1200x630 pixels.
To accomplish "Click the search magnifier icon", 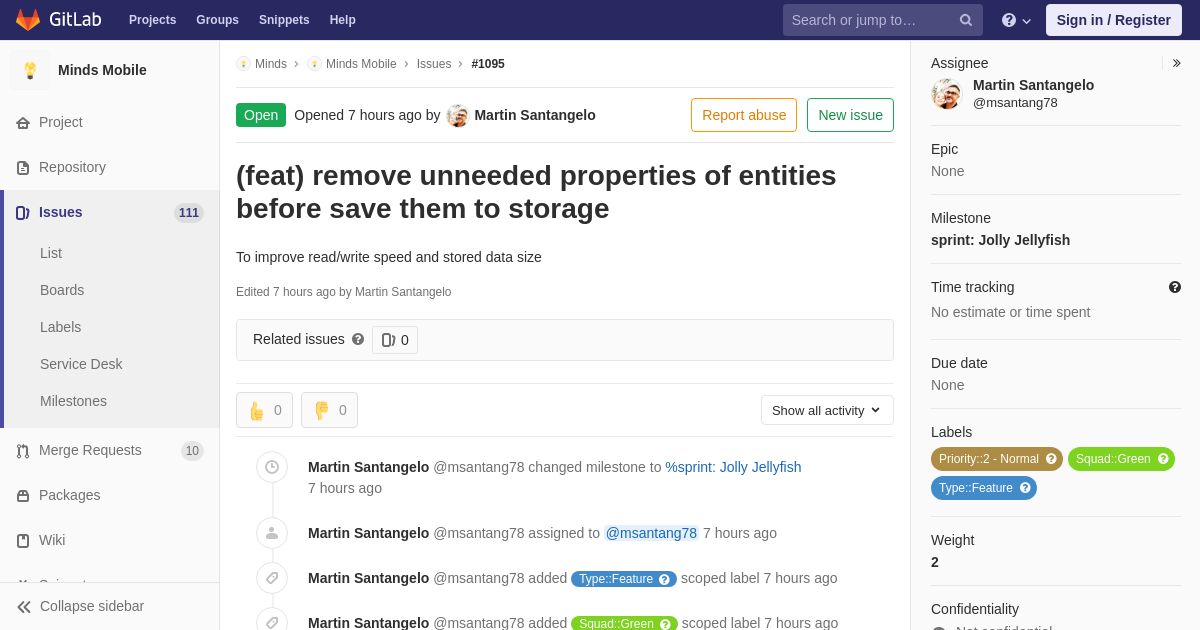I will (x=965, y=20).
